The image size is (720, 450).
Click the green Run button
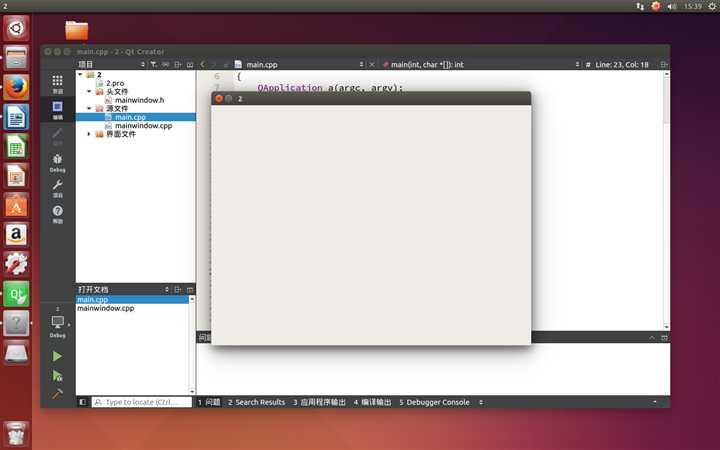pos(57,356)
